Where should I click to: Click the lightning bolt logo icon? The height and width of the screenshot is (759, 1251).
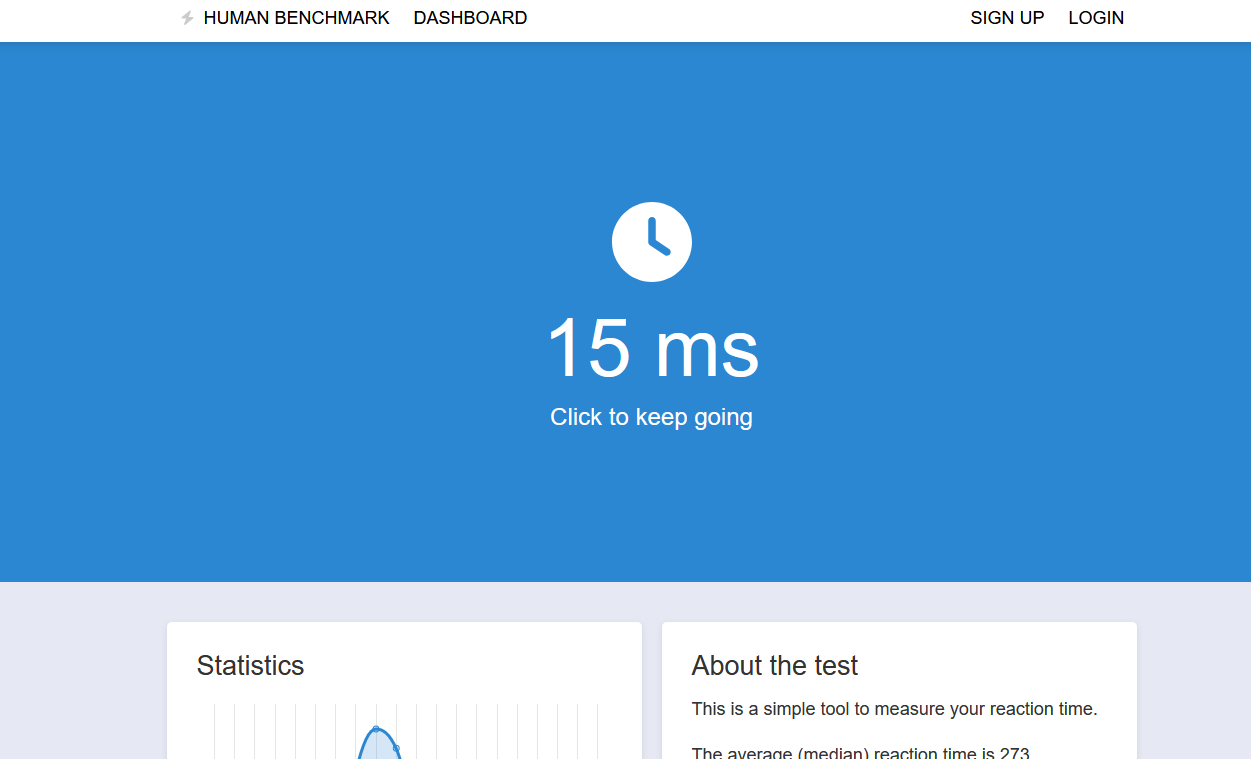tap(187, 18)
